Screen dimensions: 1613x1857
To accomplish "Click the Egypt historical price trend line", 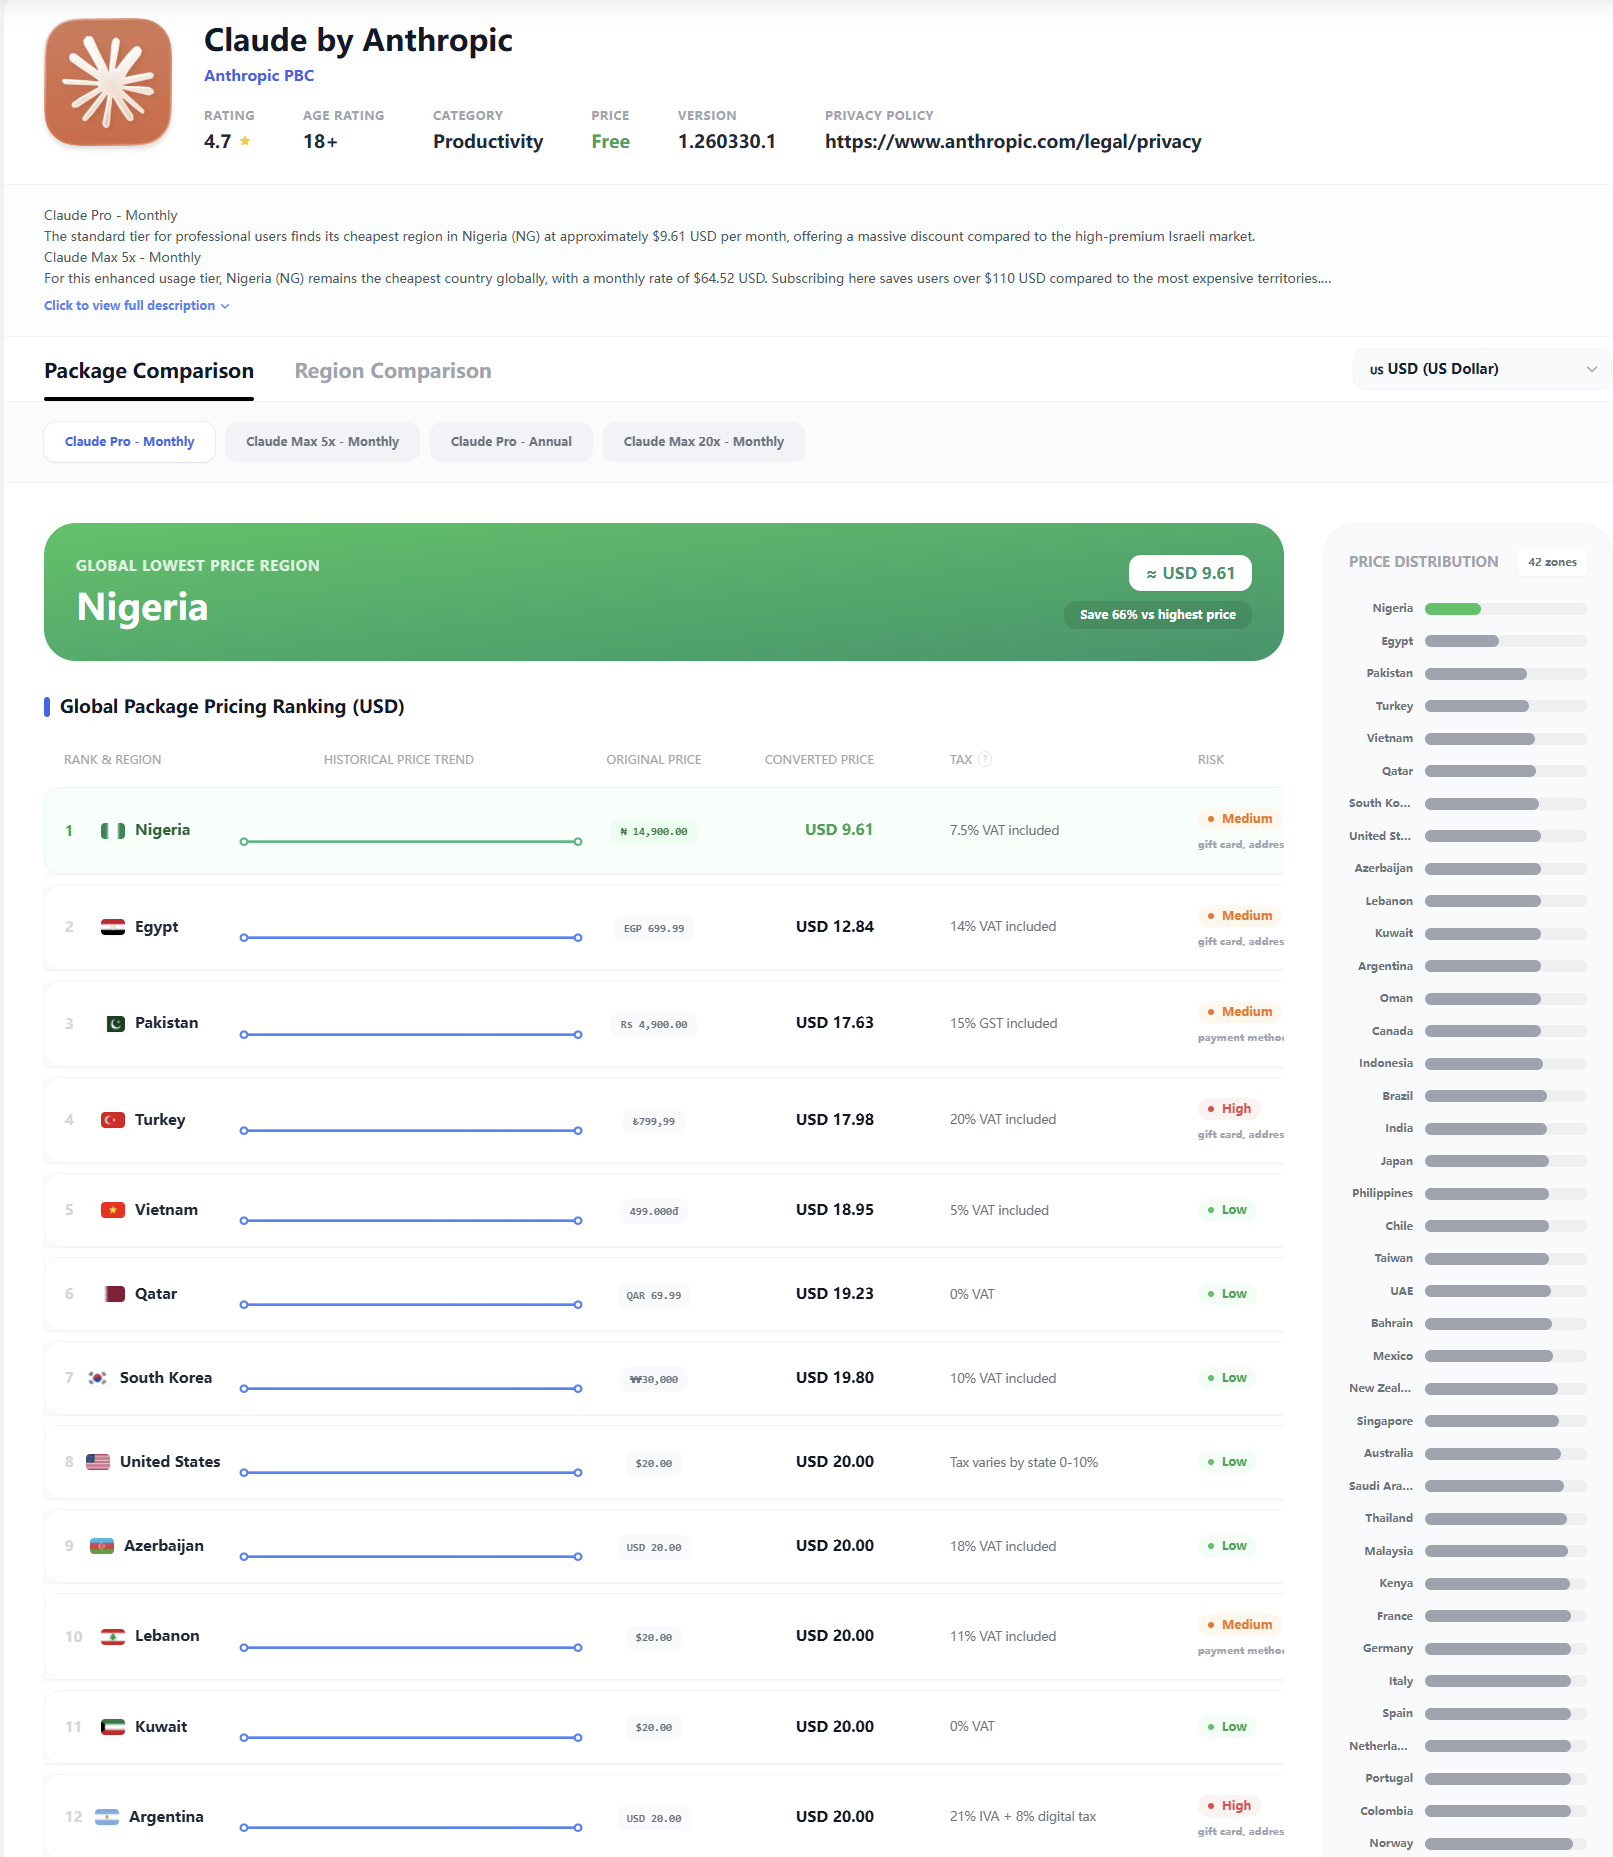I will 410,937.
